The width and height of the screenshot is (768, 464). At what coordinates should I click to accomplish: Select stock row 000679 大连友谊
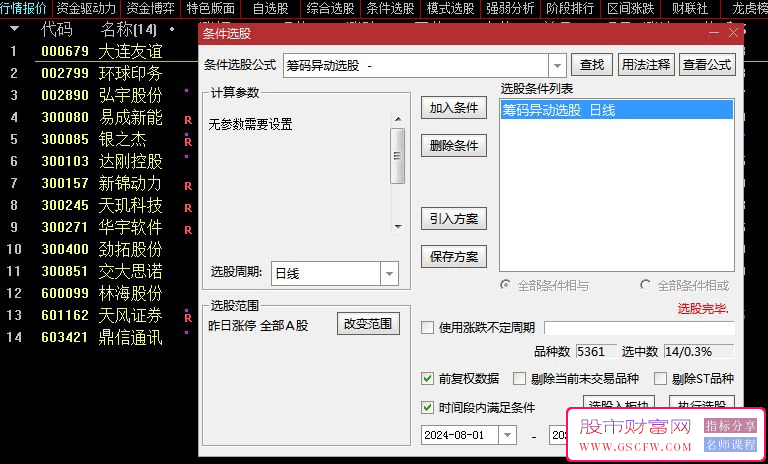98,51
